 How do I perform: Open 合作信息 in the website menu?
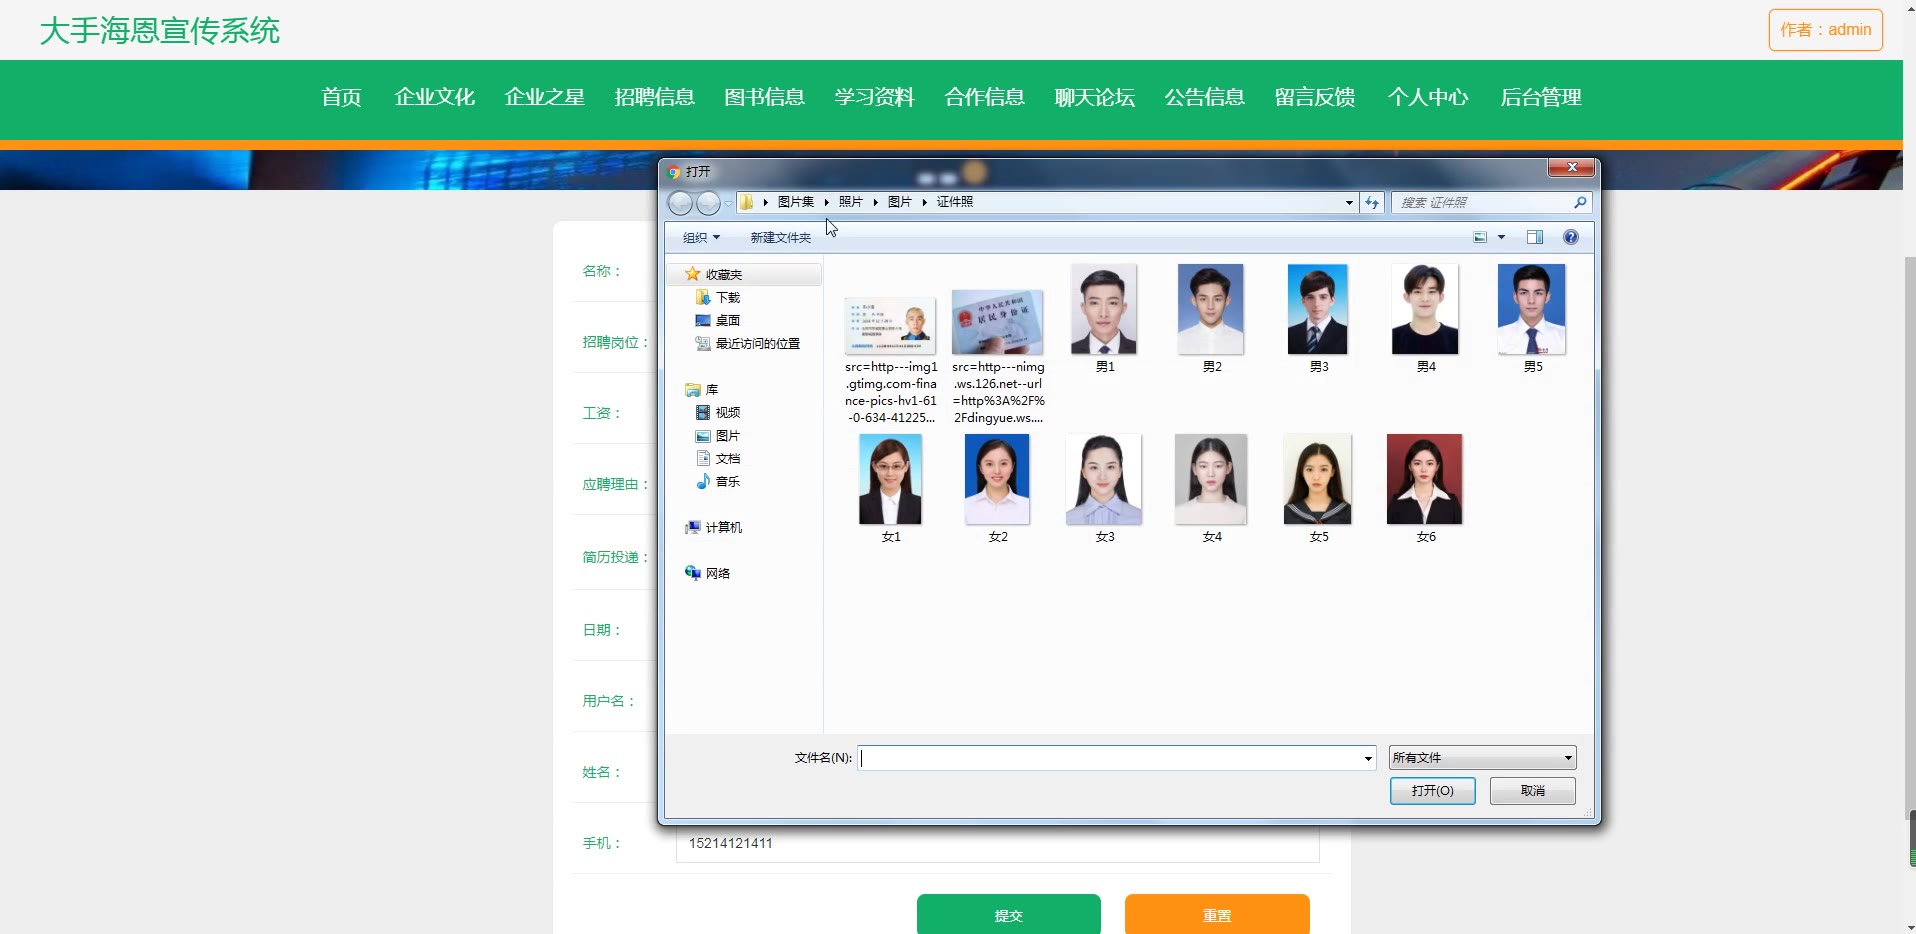pos(984,97)
